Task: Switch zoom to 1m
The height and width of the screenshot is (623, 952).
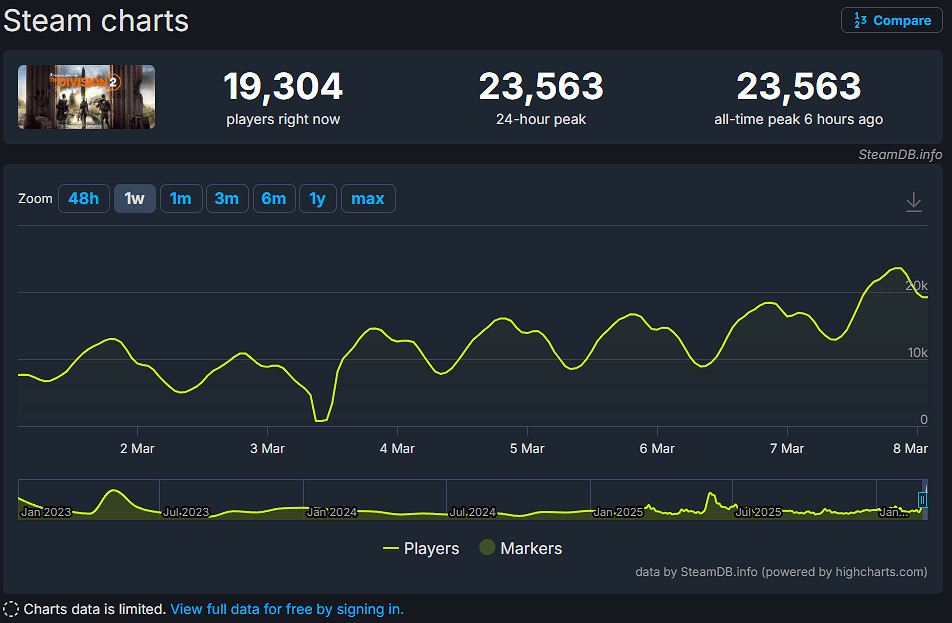Action: tap(180, 199)
